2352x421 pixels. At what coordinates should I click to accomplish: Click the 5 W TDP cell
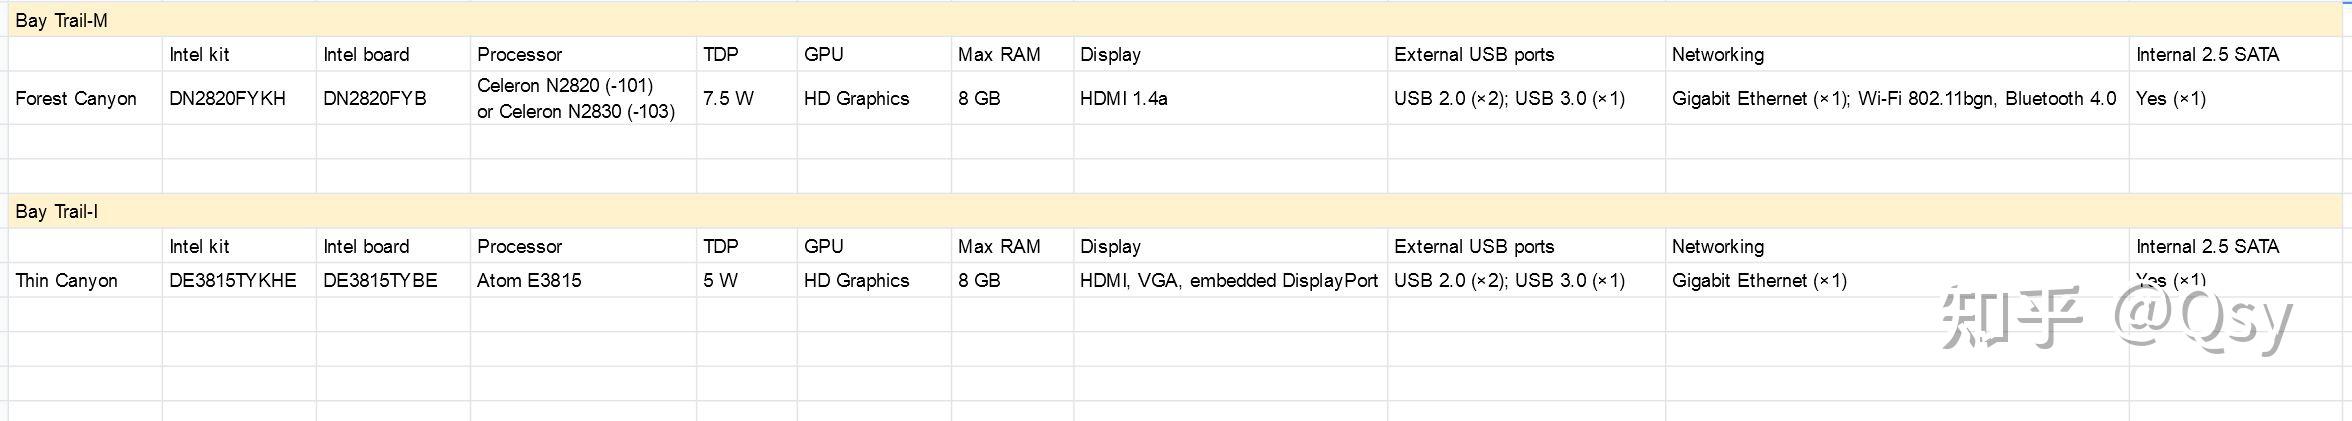pyautogui.click(x=721, y=280)
